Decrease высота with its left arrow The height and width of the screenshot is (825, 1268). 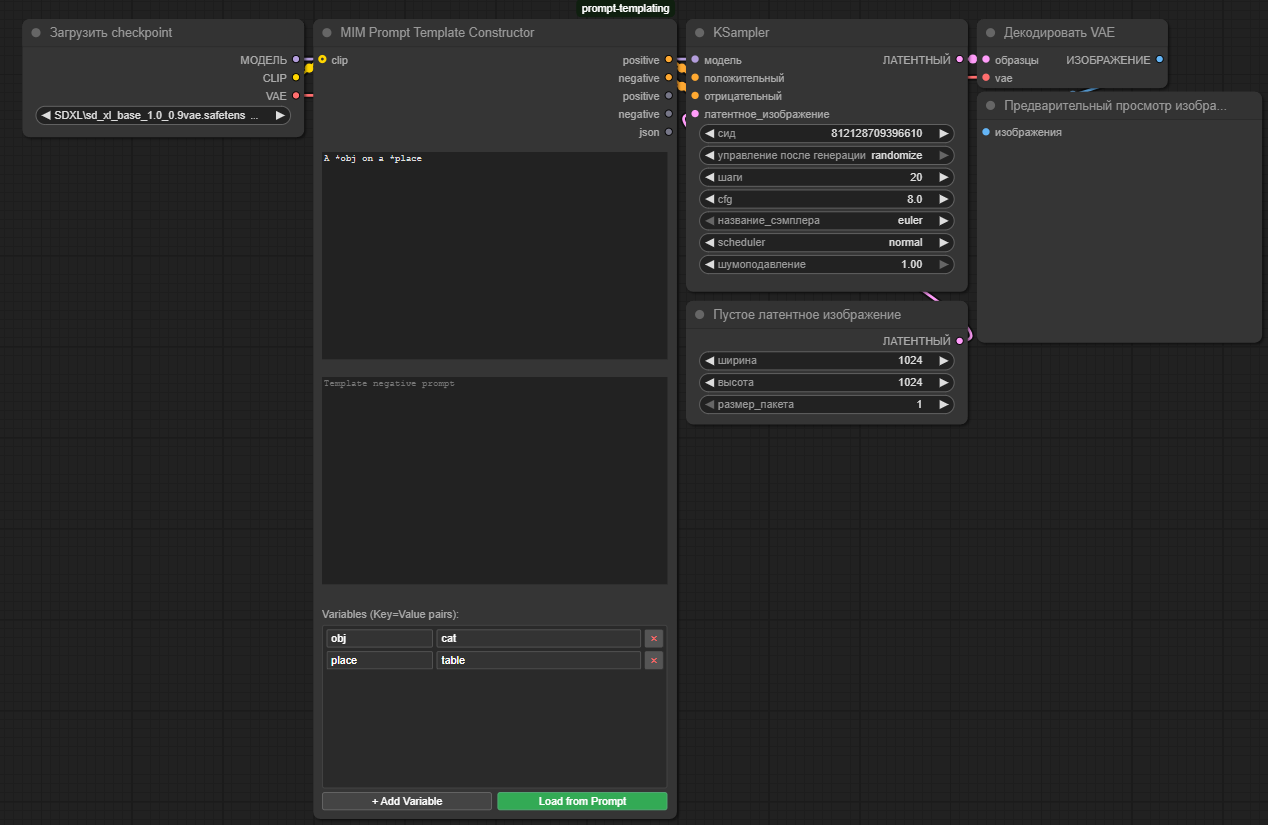pos(709,383)
